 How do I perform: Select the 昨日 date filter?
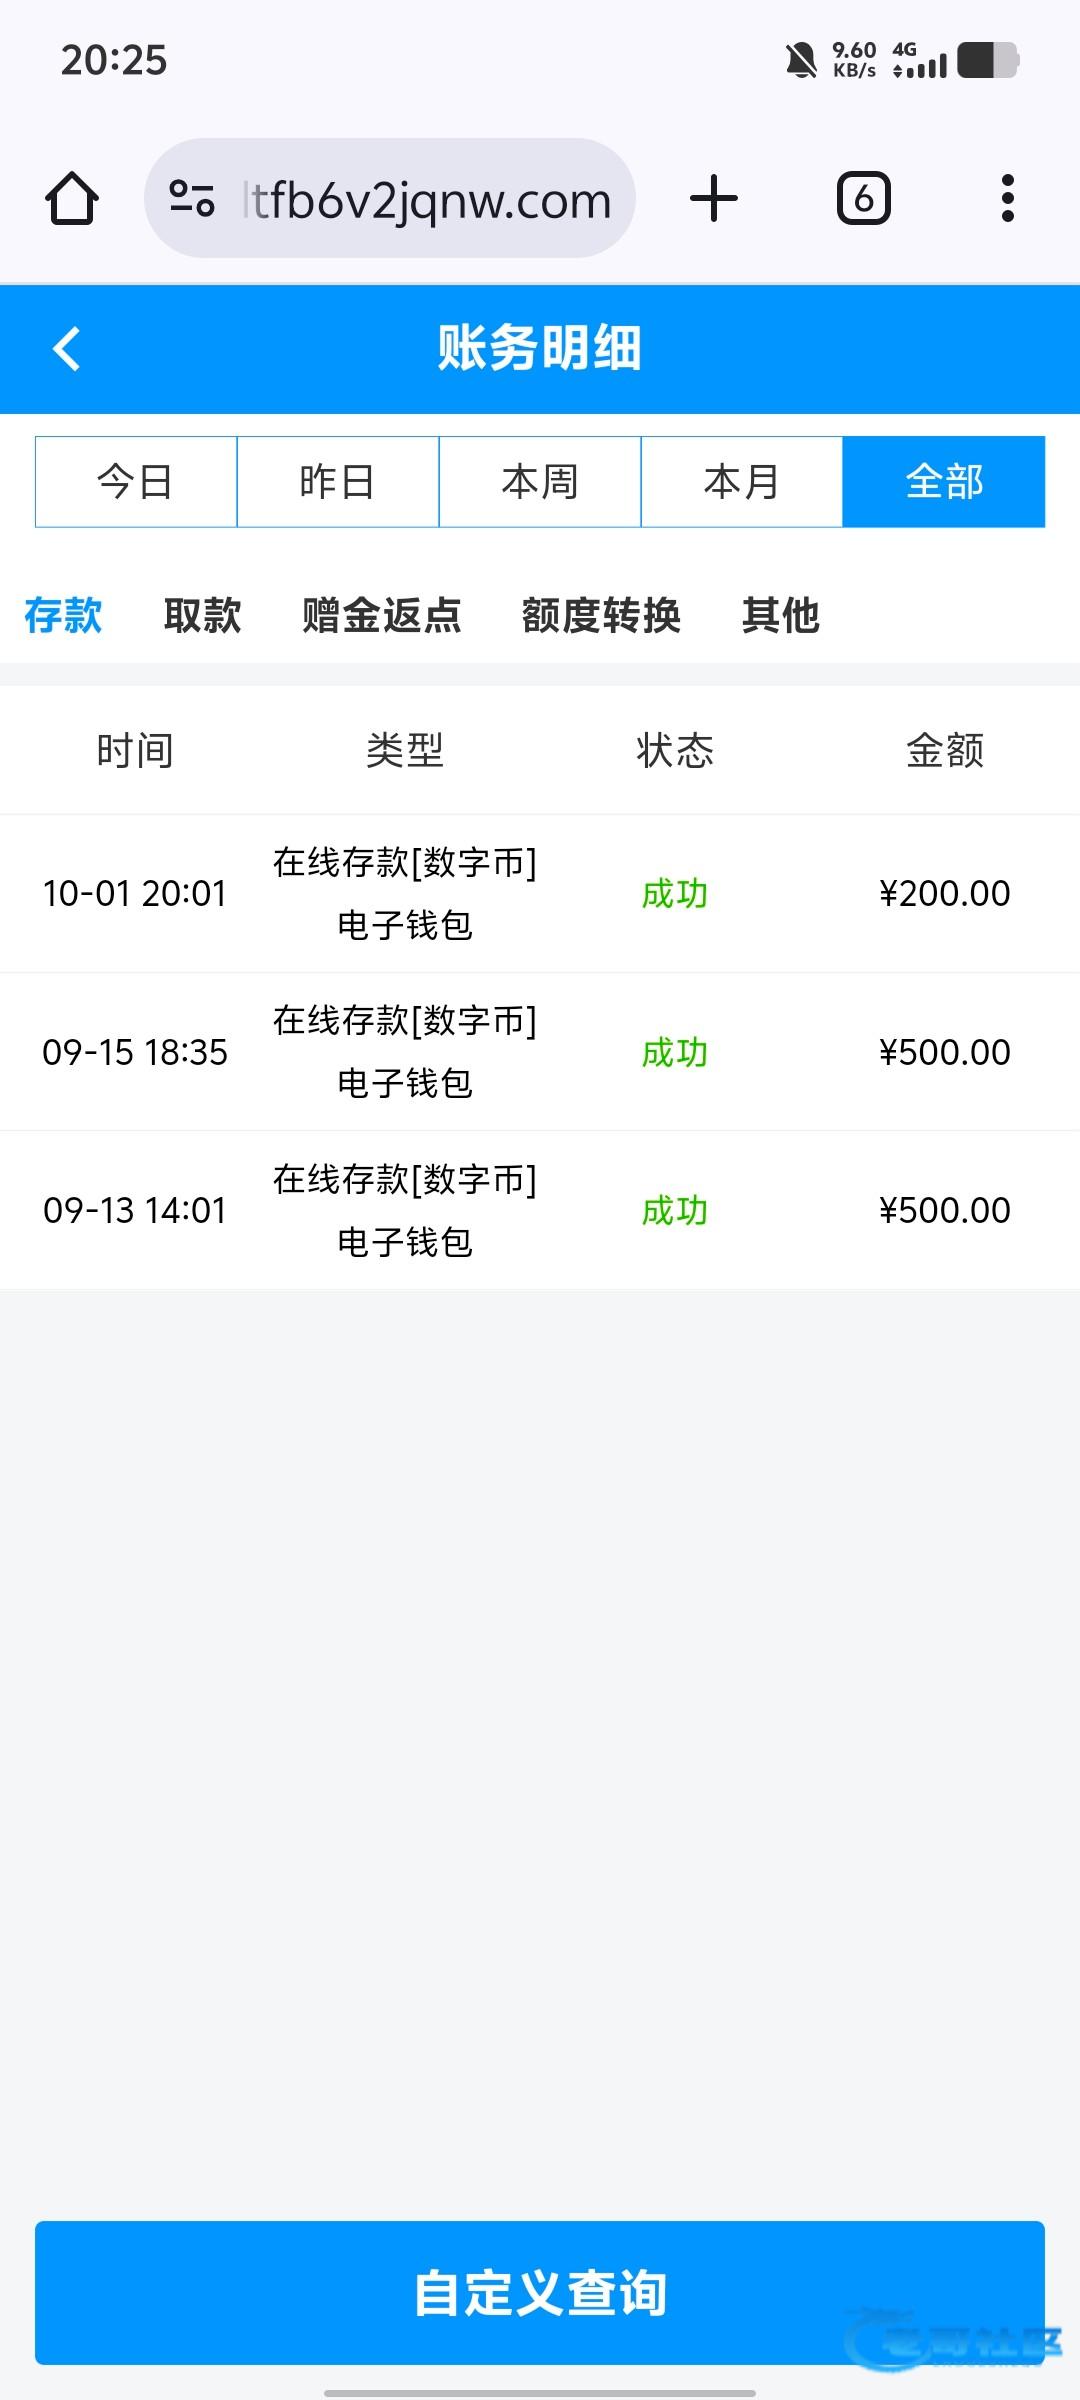pos(338,482)
